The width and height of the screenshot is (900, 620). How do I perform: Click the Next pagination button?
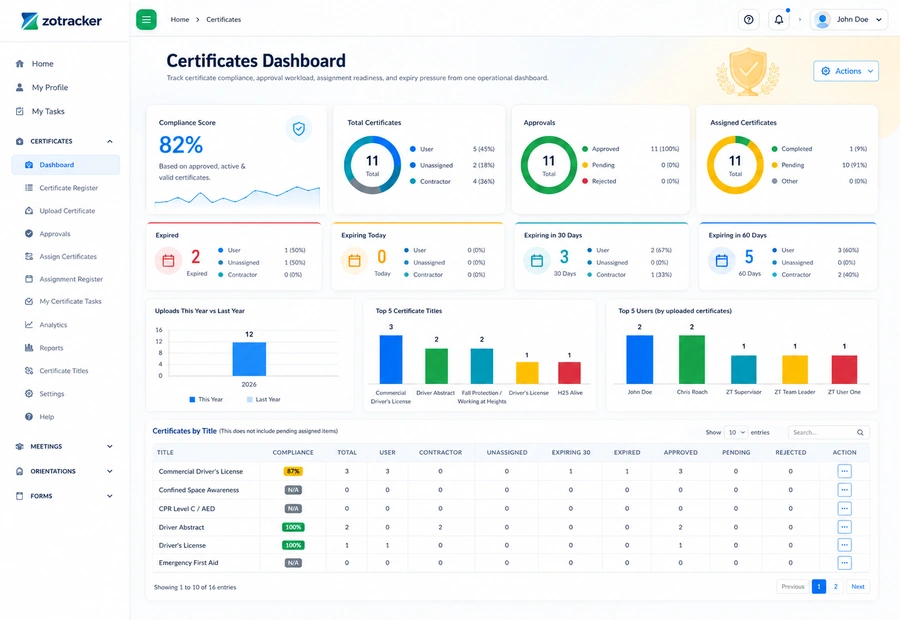click(858, 587)
